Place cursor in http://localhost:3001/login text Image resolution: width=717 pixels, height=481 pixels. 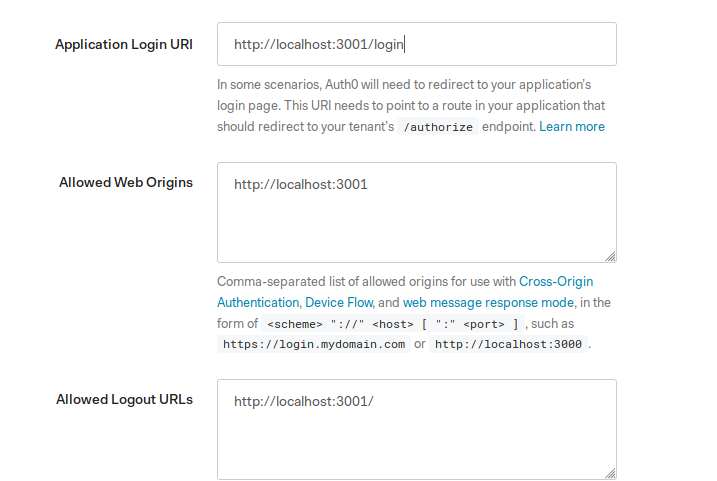point(319,44)
